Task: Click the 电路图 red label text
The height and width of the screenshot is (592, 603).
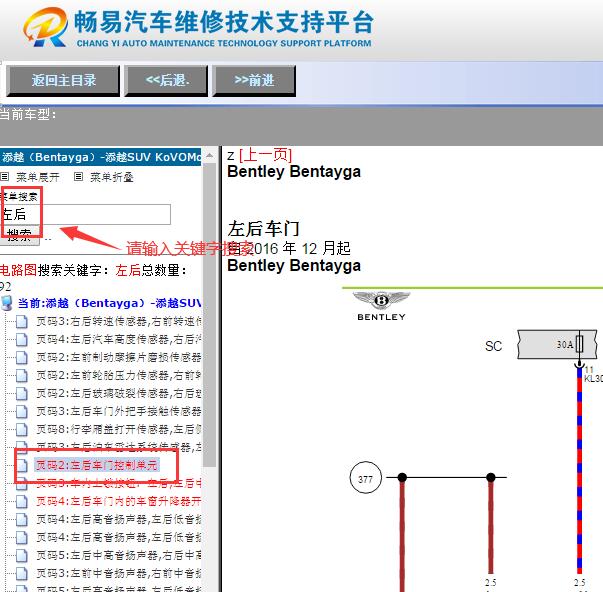Action: [18, 270]
